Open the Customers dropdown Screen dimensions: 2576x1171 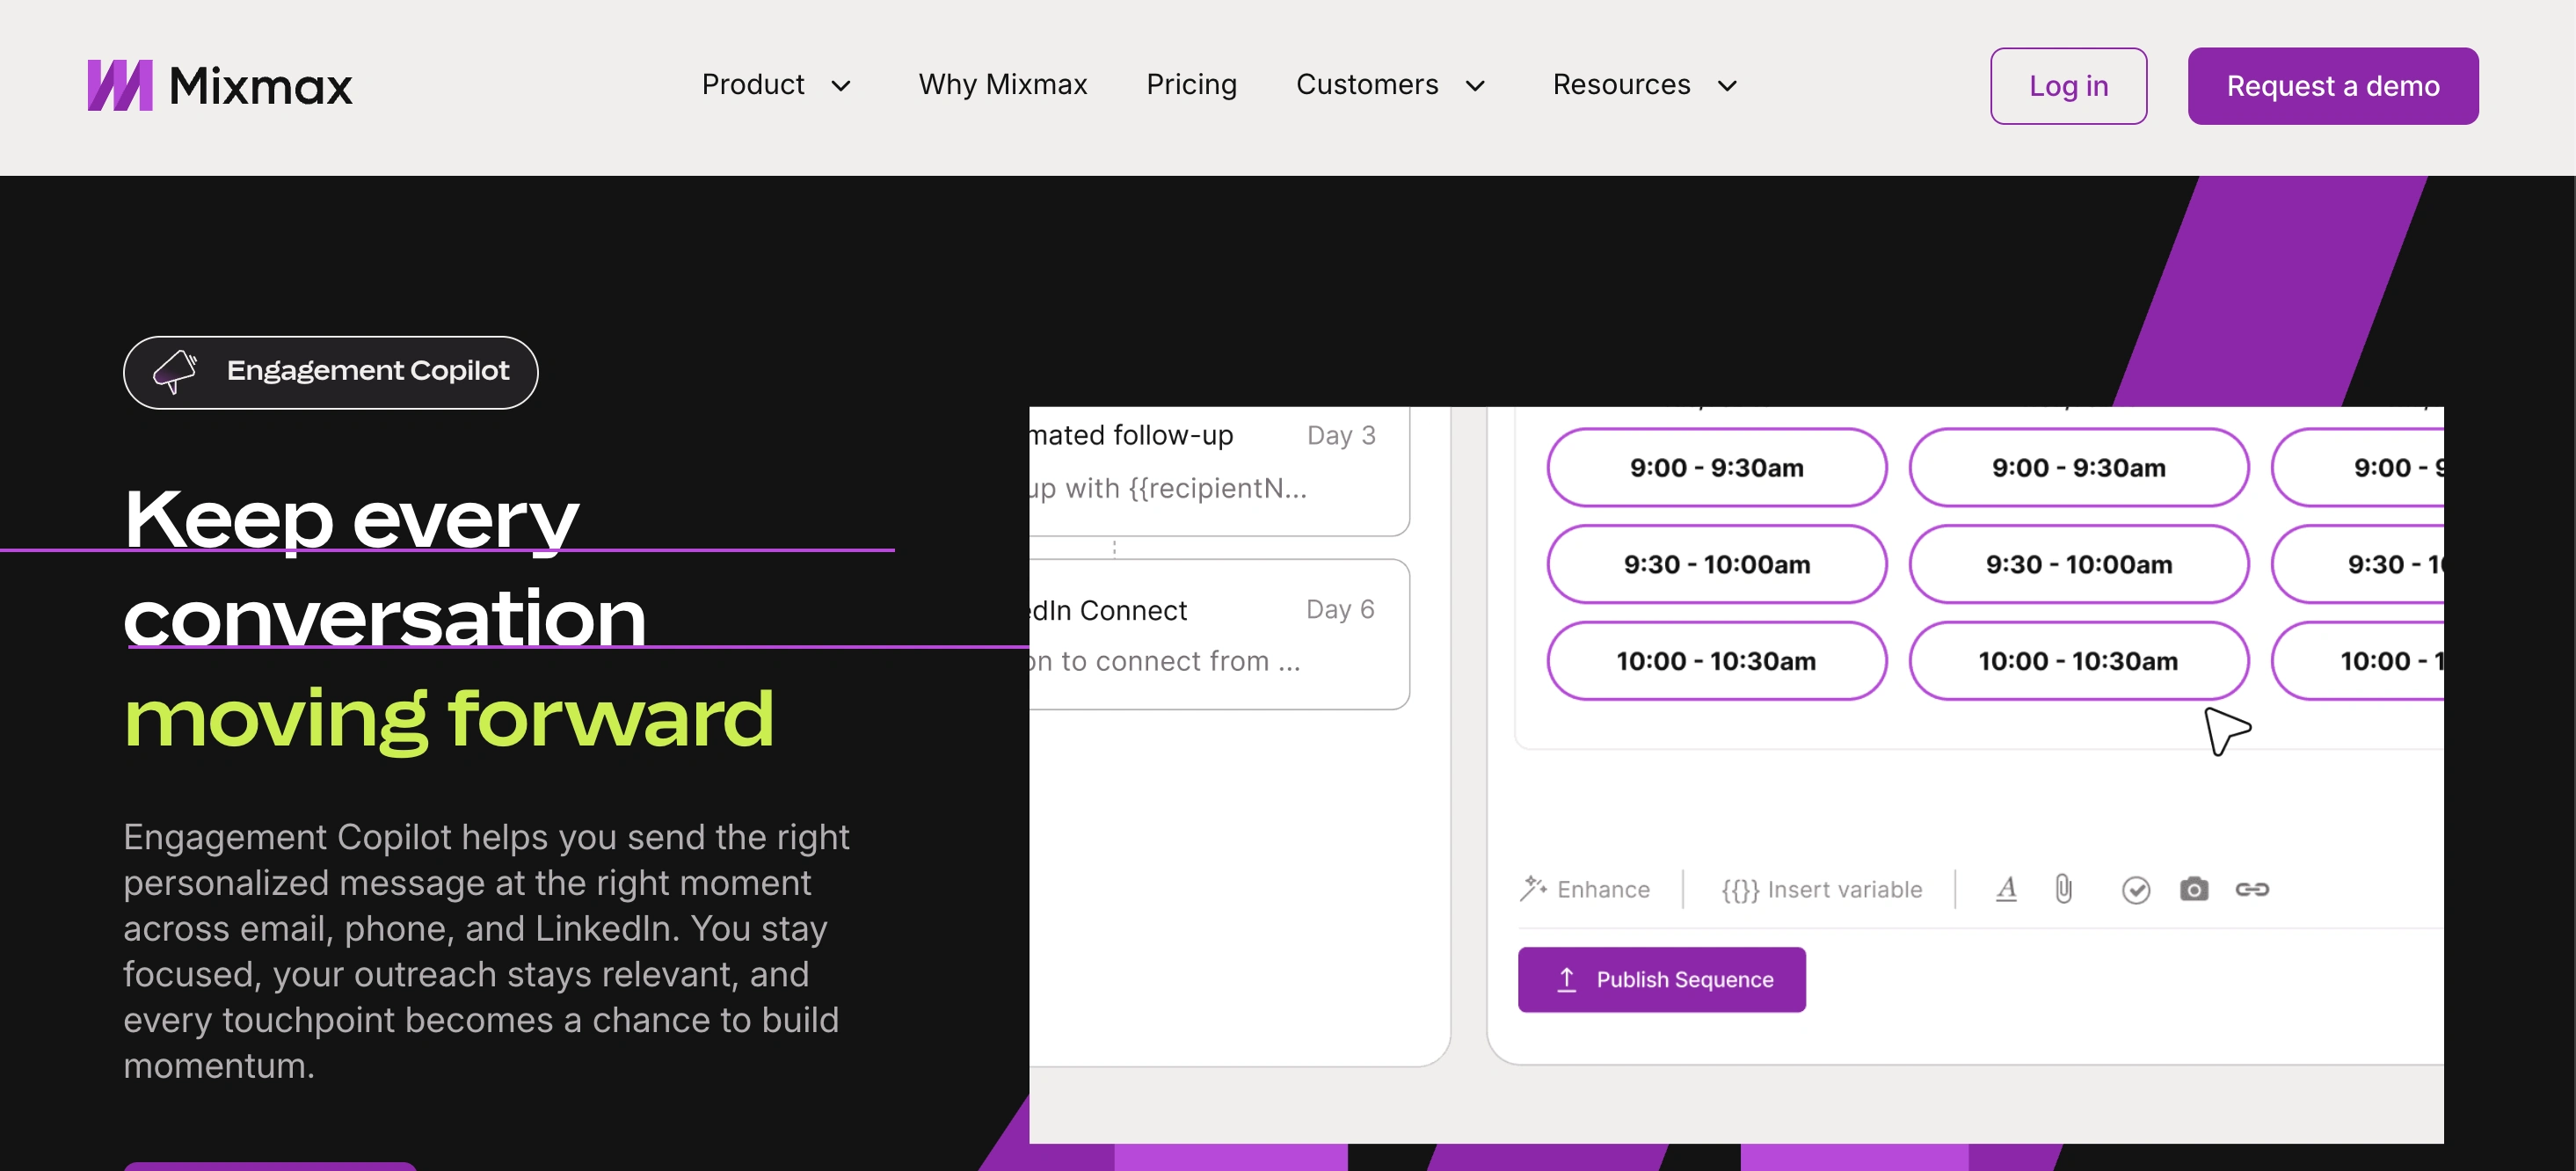[x=1391, y=85]
